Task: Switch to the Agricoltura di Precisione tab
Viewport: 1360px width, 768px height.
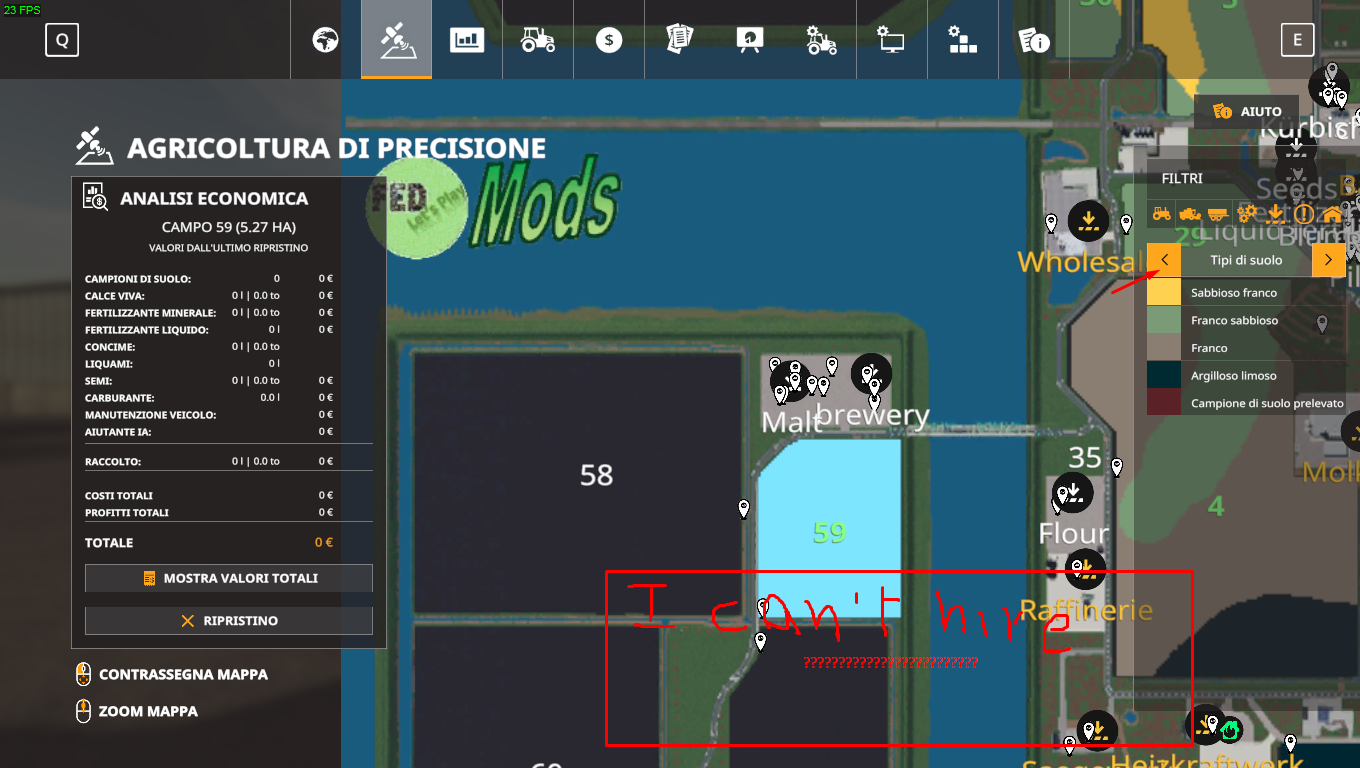Action: click(x=397, y=40)
